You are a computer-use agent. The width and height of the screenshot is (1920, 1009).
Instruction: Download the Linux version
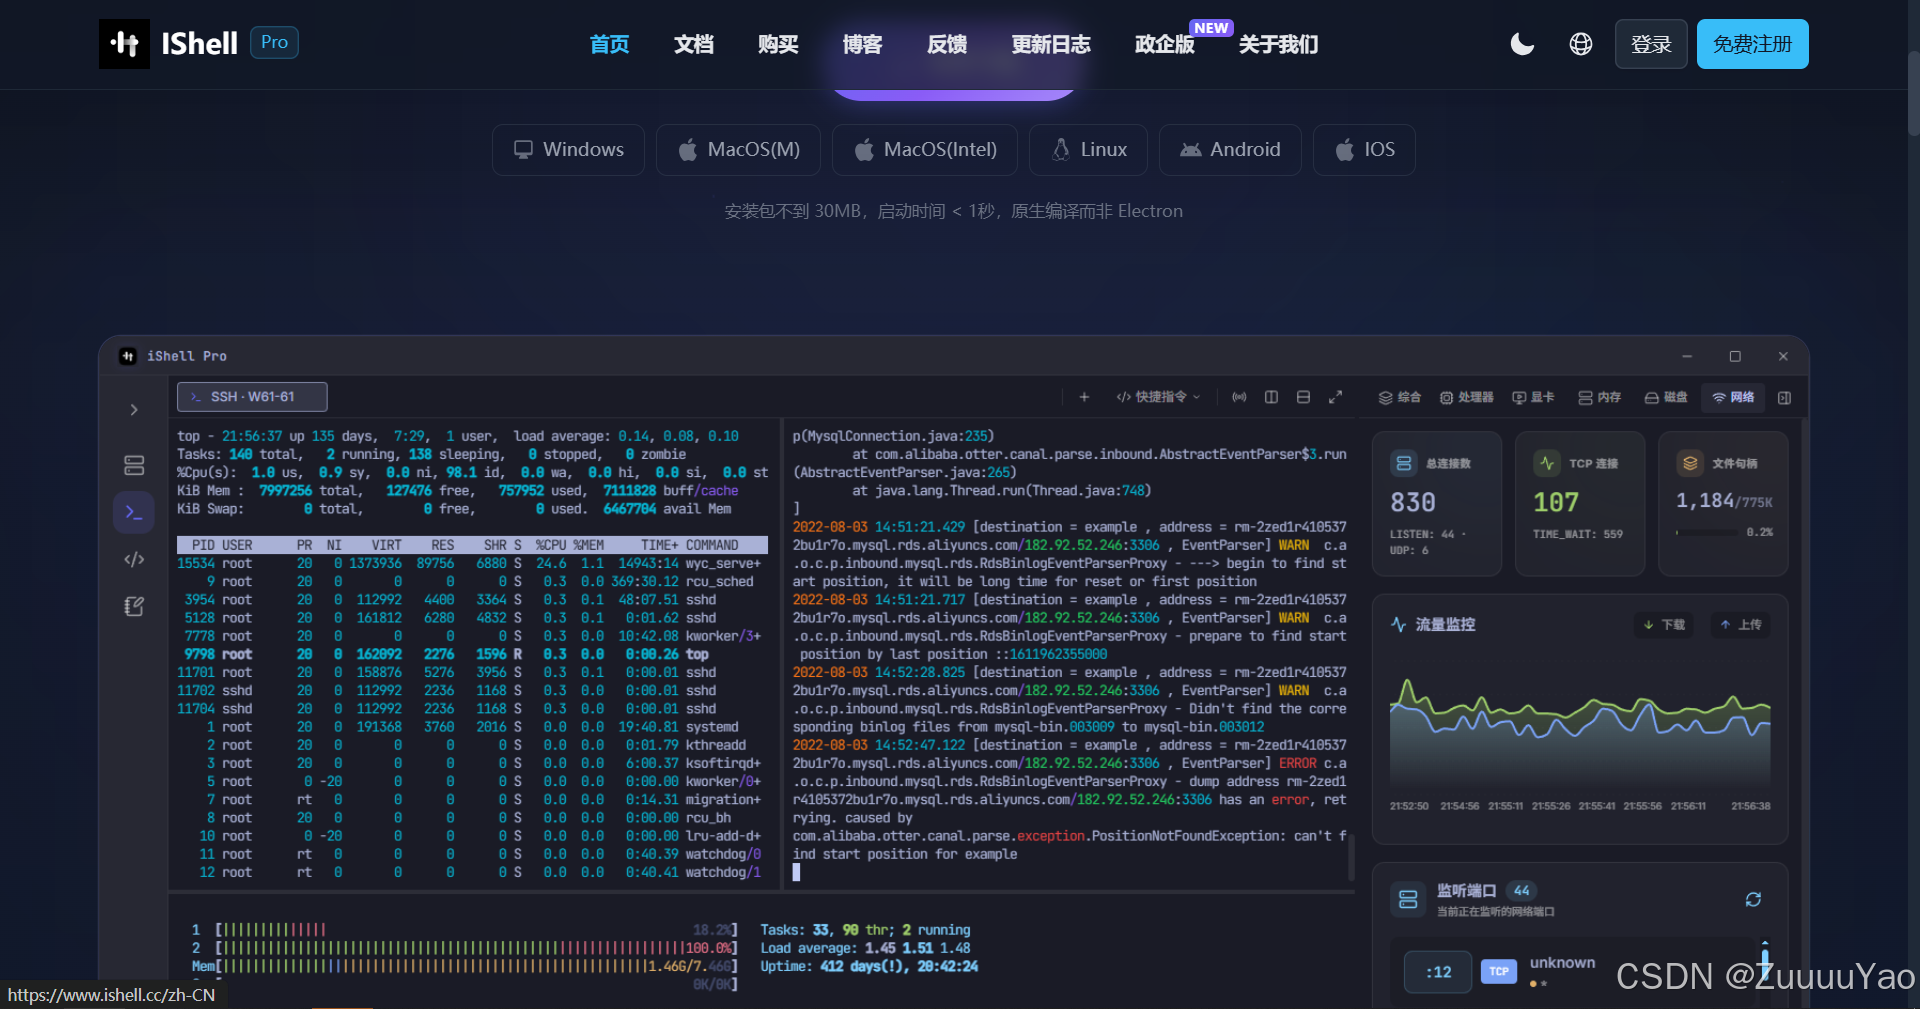point(1088,150)
